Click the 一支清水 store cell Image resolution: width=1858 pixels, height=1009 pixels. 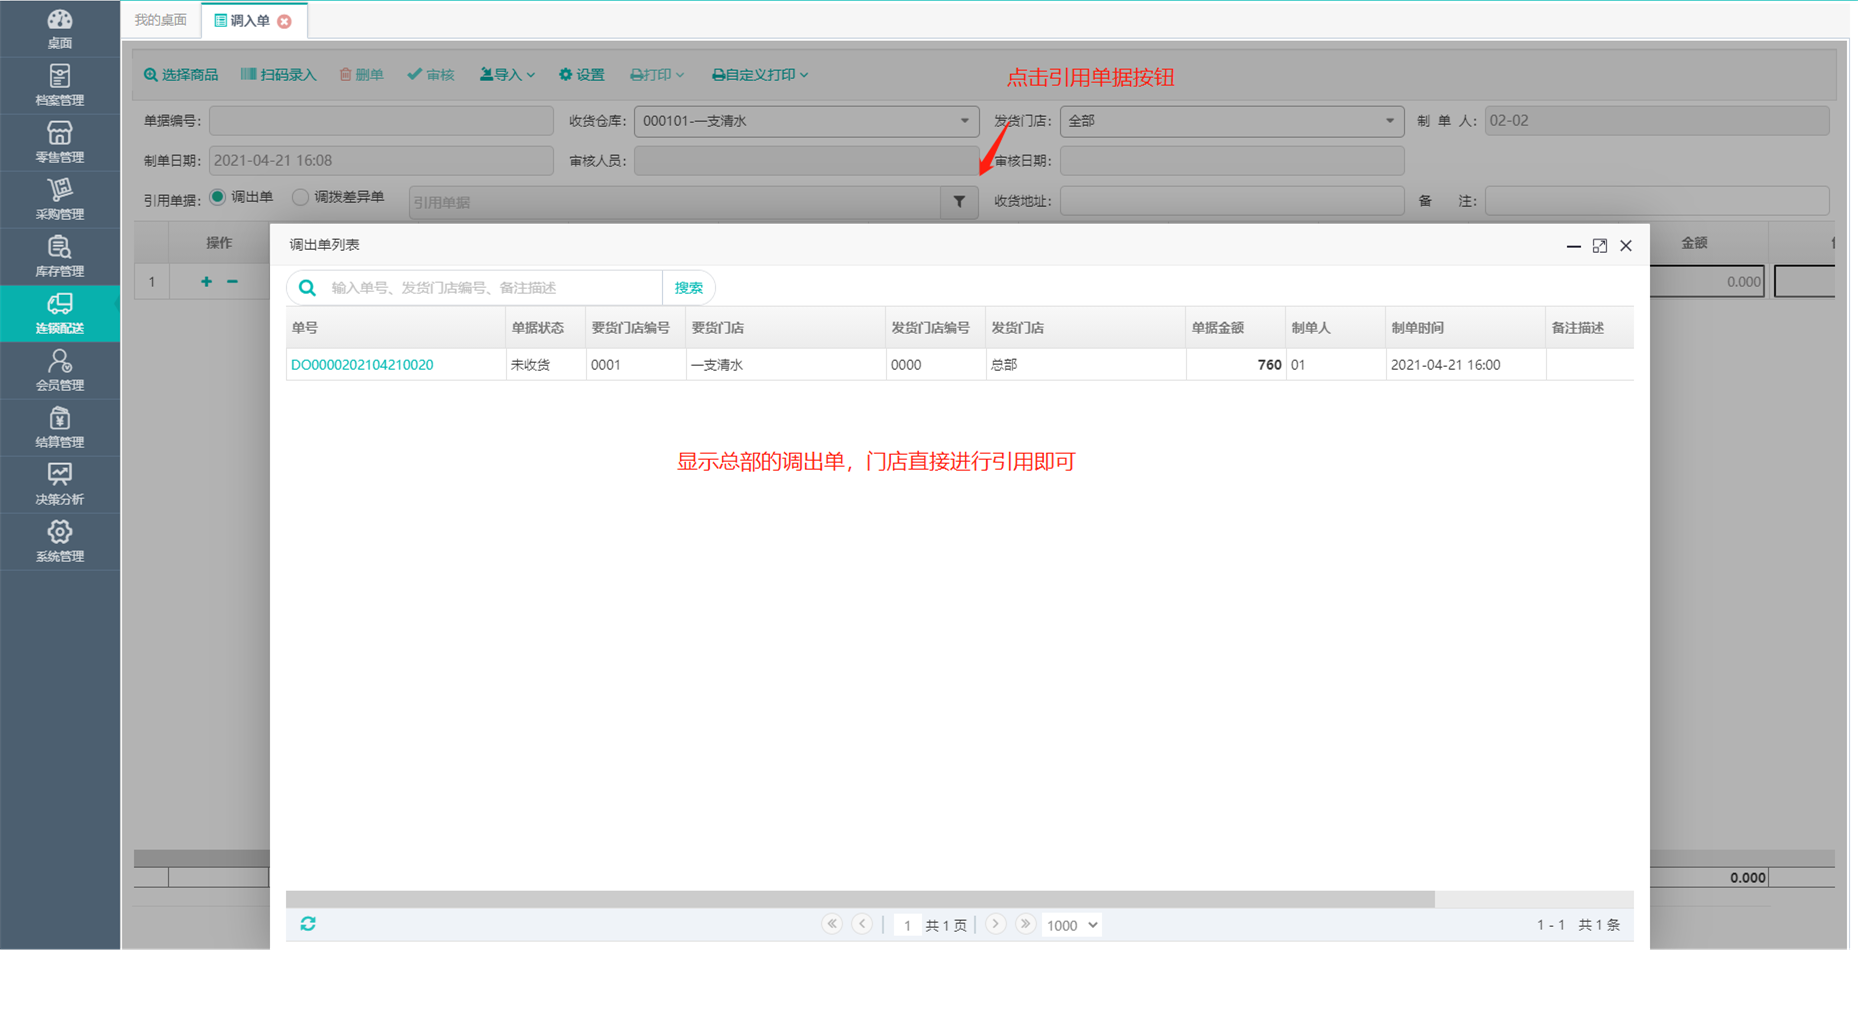(786, 365)
